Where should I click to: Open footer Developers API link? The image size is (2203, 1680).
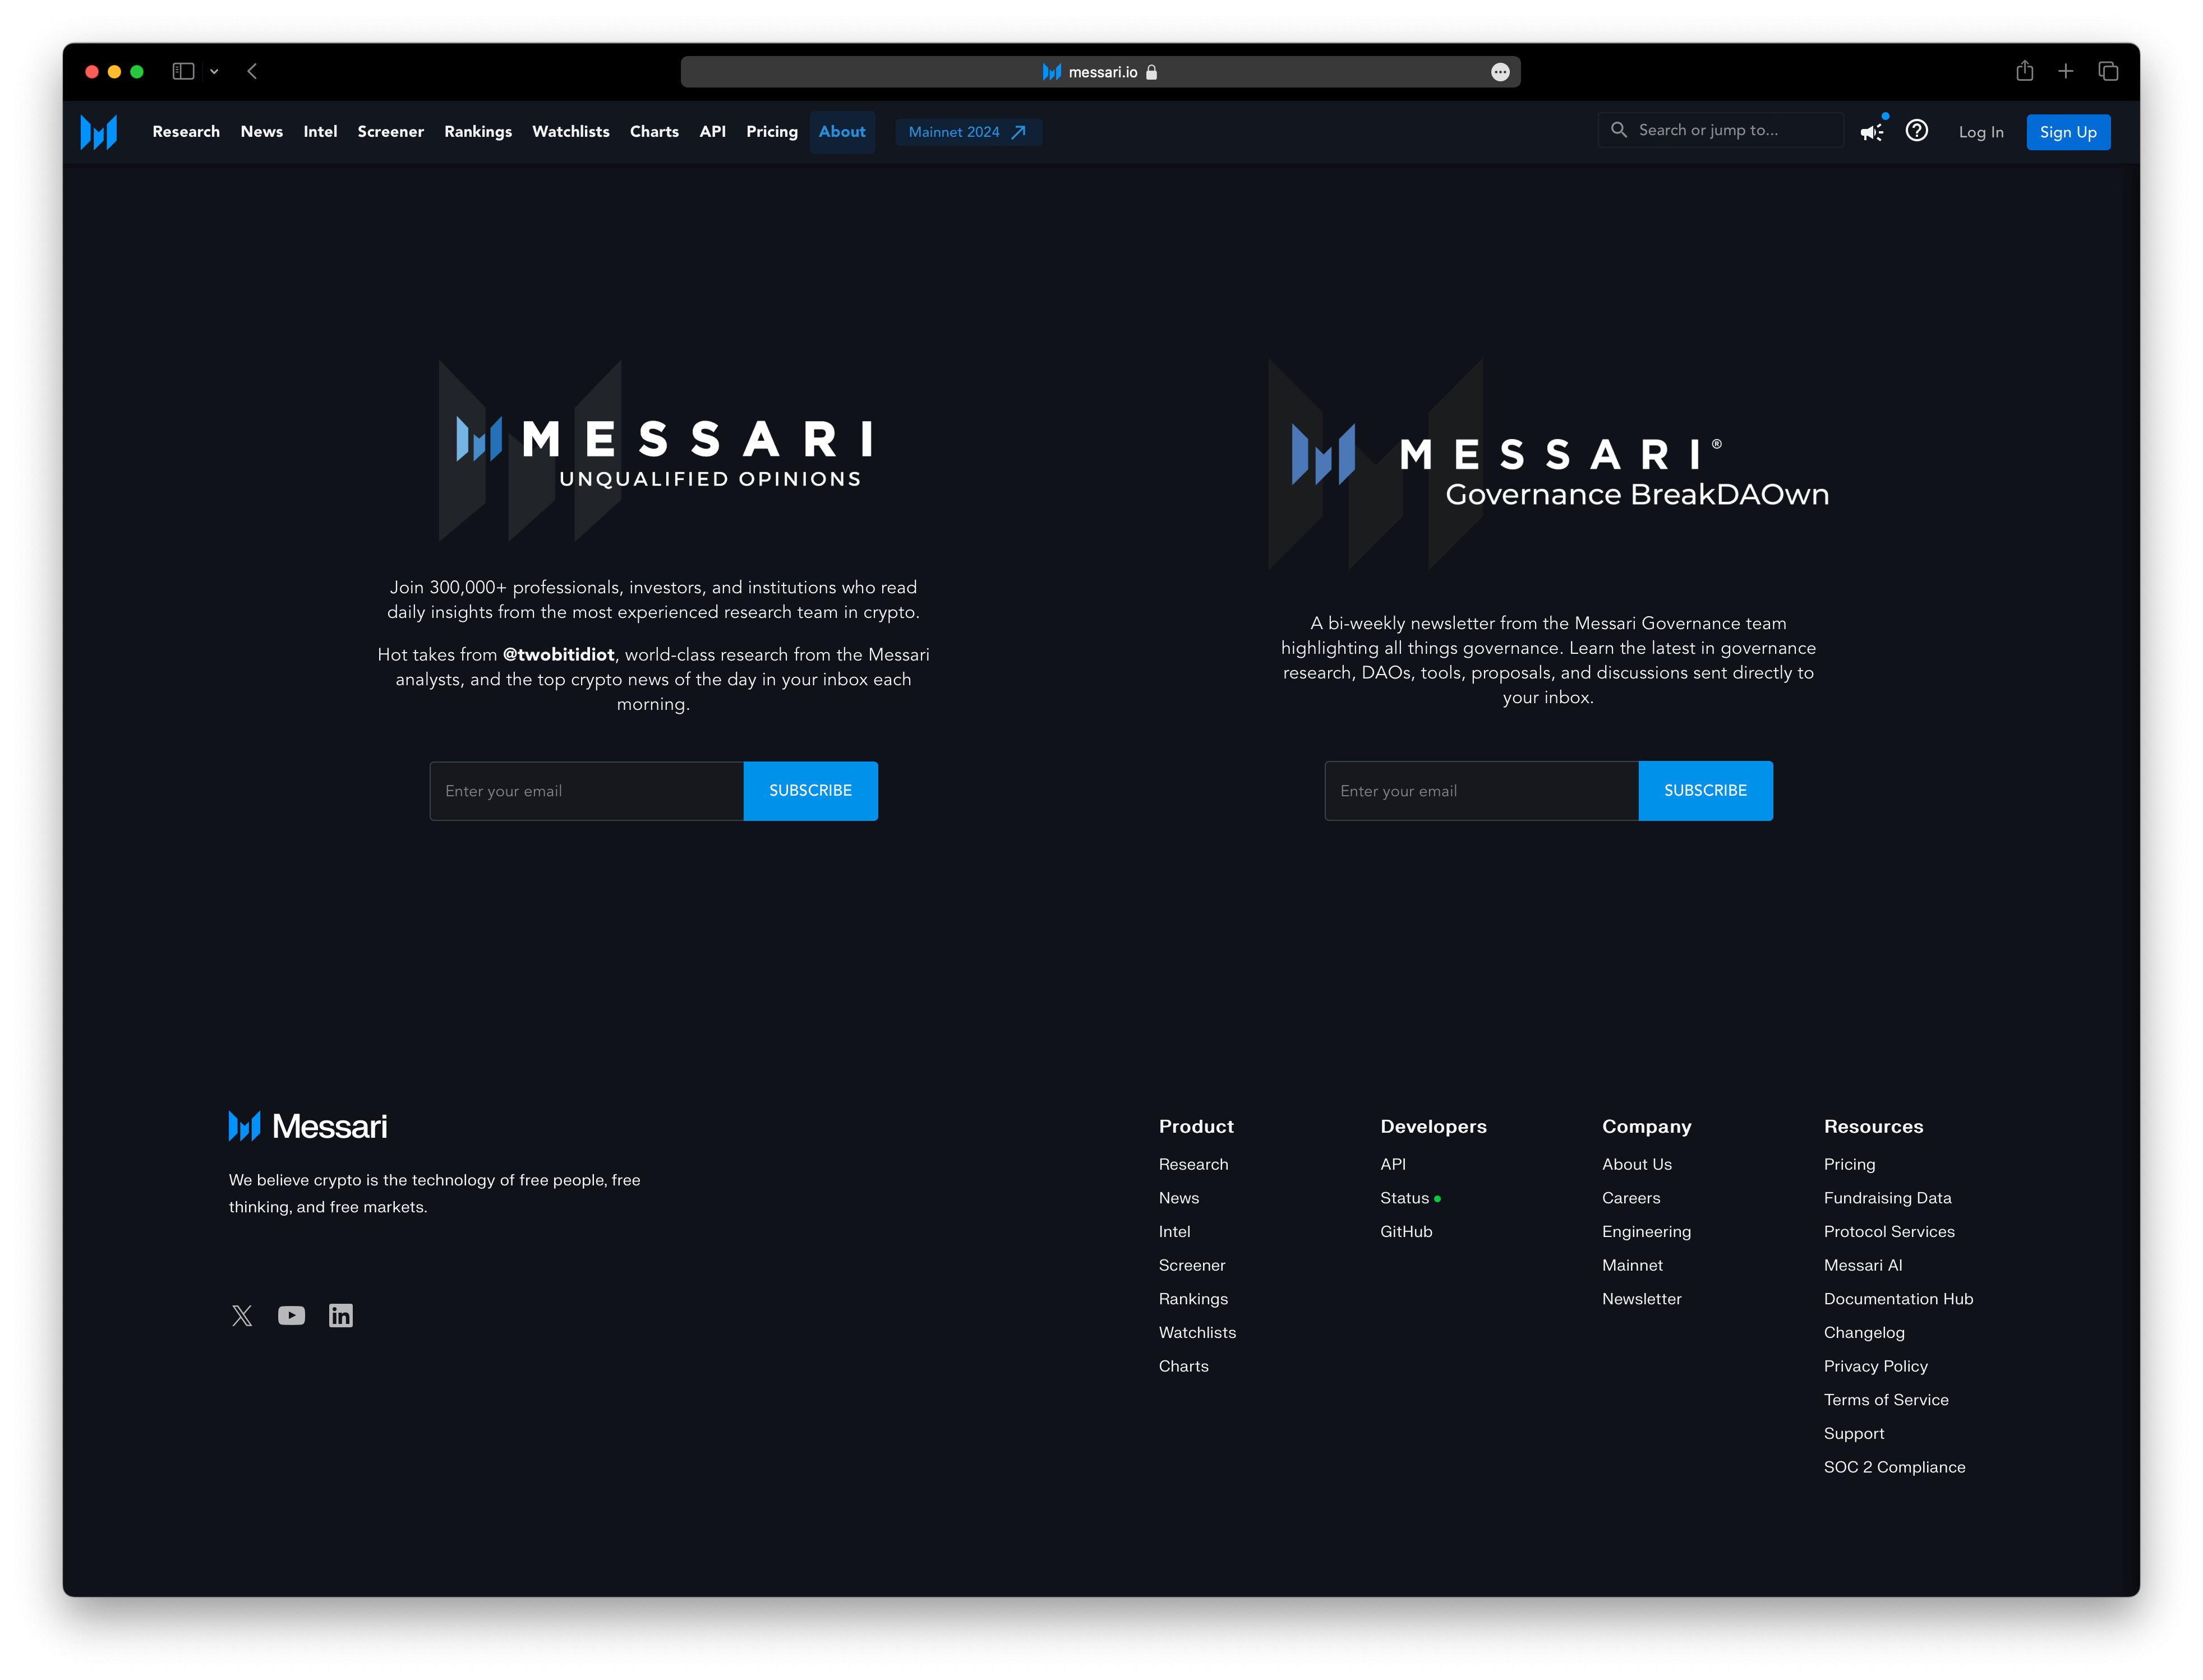(1393, 1165)
